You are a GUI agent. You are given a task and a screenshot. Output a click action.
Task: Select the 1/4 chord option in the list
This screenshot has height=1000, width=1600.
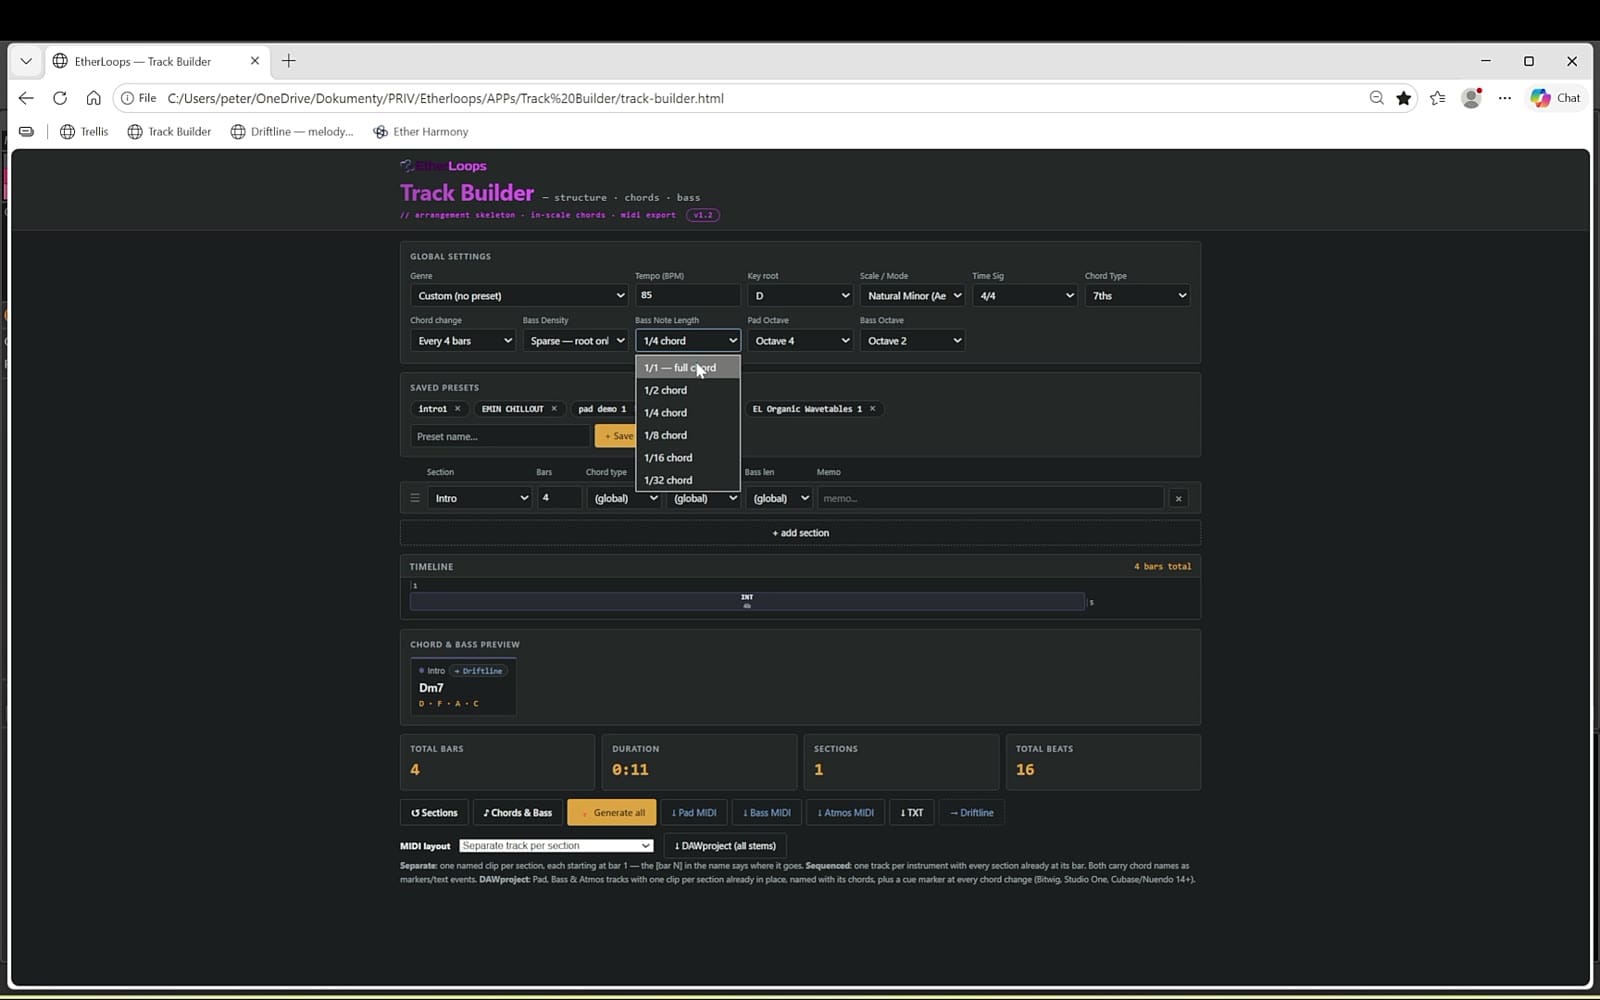688,413
